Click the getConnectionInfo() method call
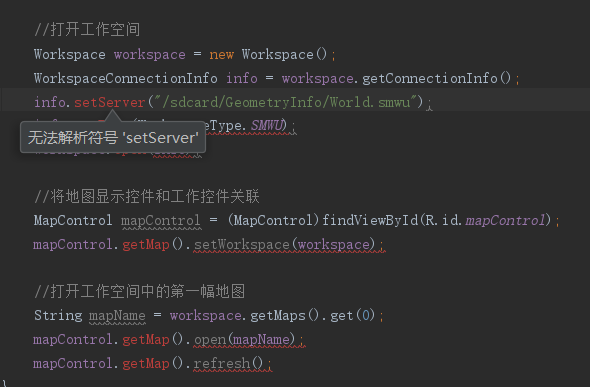 [x=436, y=79]
